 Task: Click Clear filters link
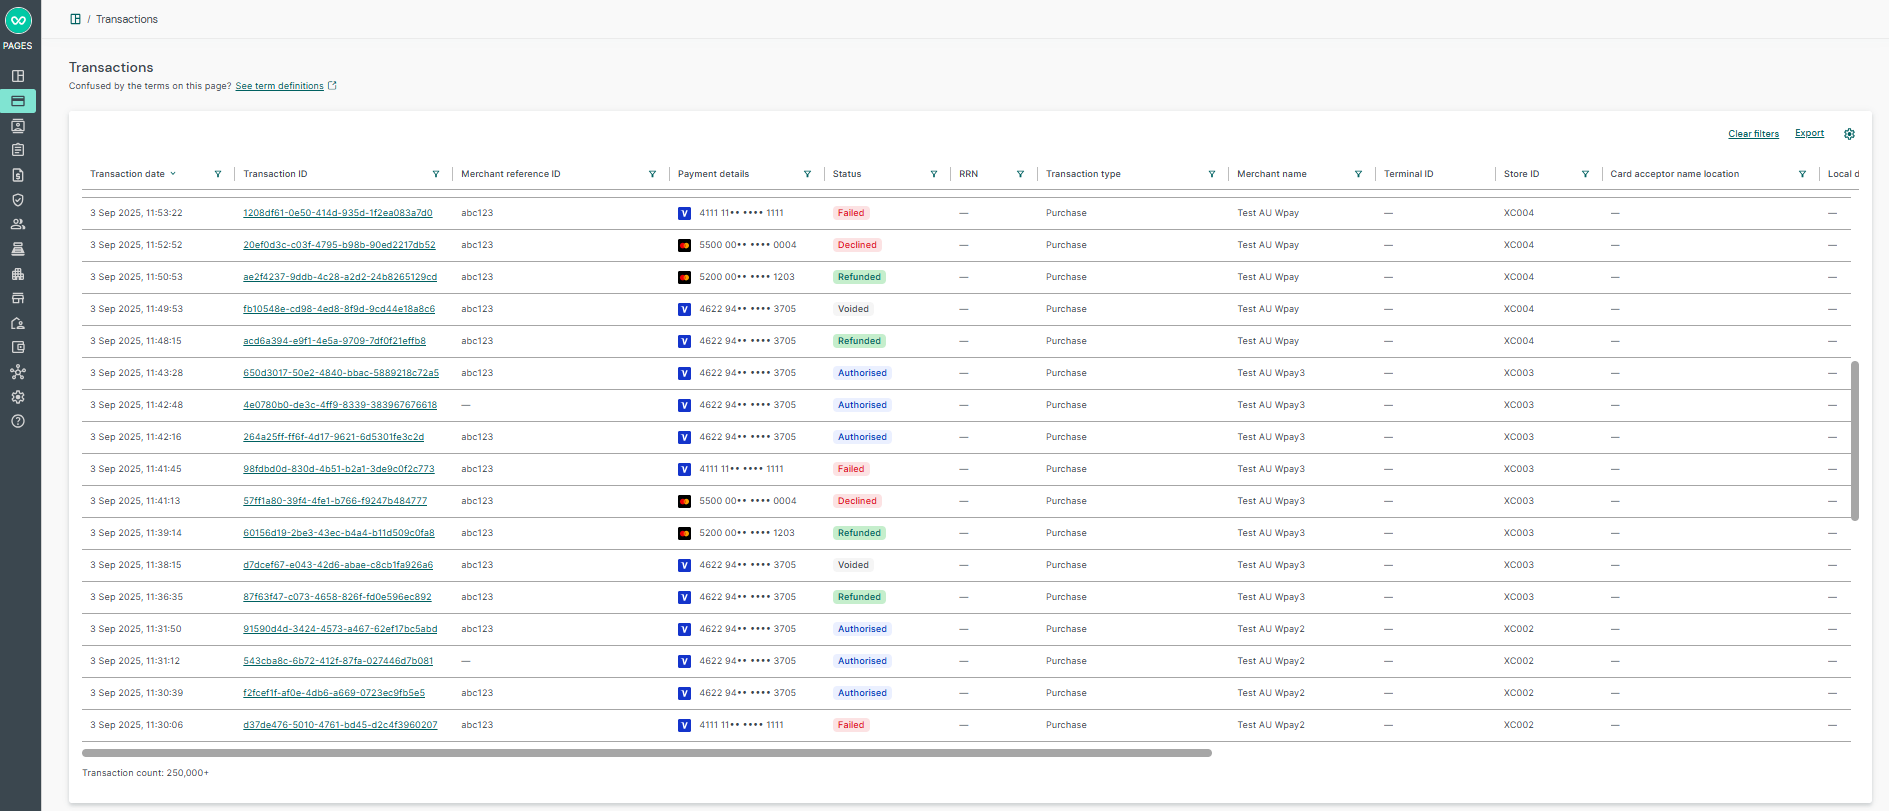(1753, 134)
